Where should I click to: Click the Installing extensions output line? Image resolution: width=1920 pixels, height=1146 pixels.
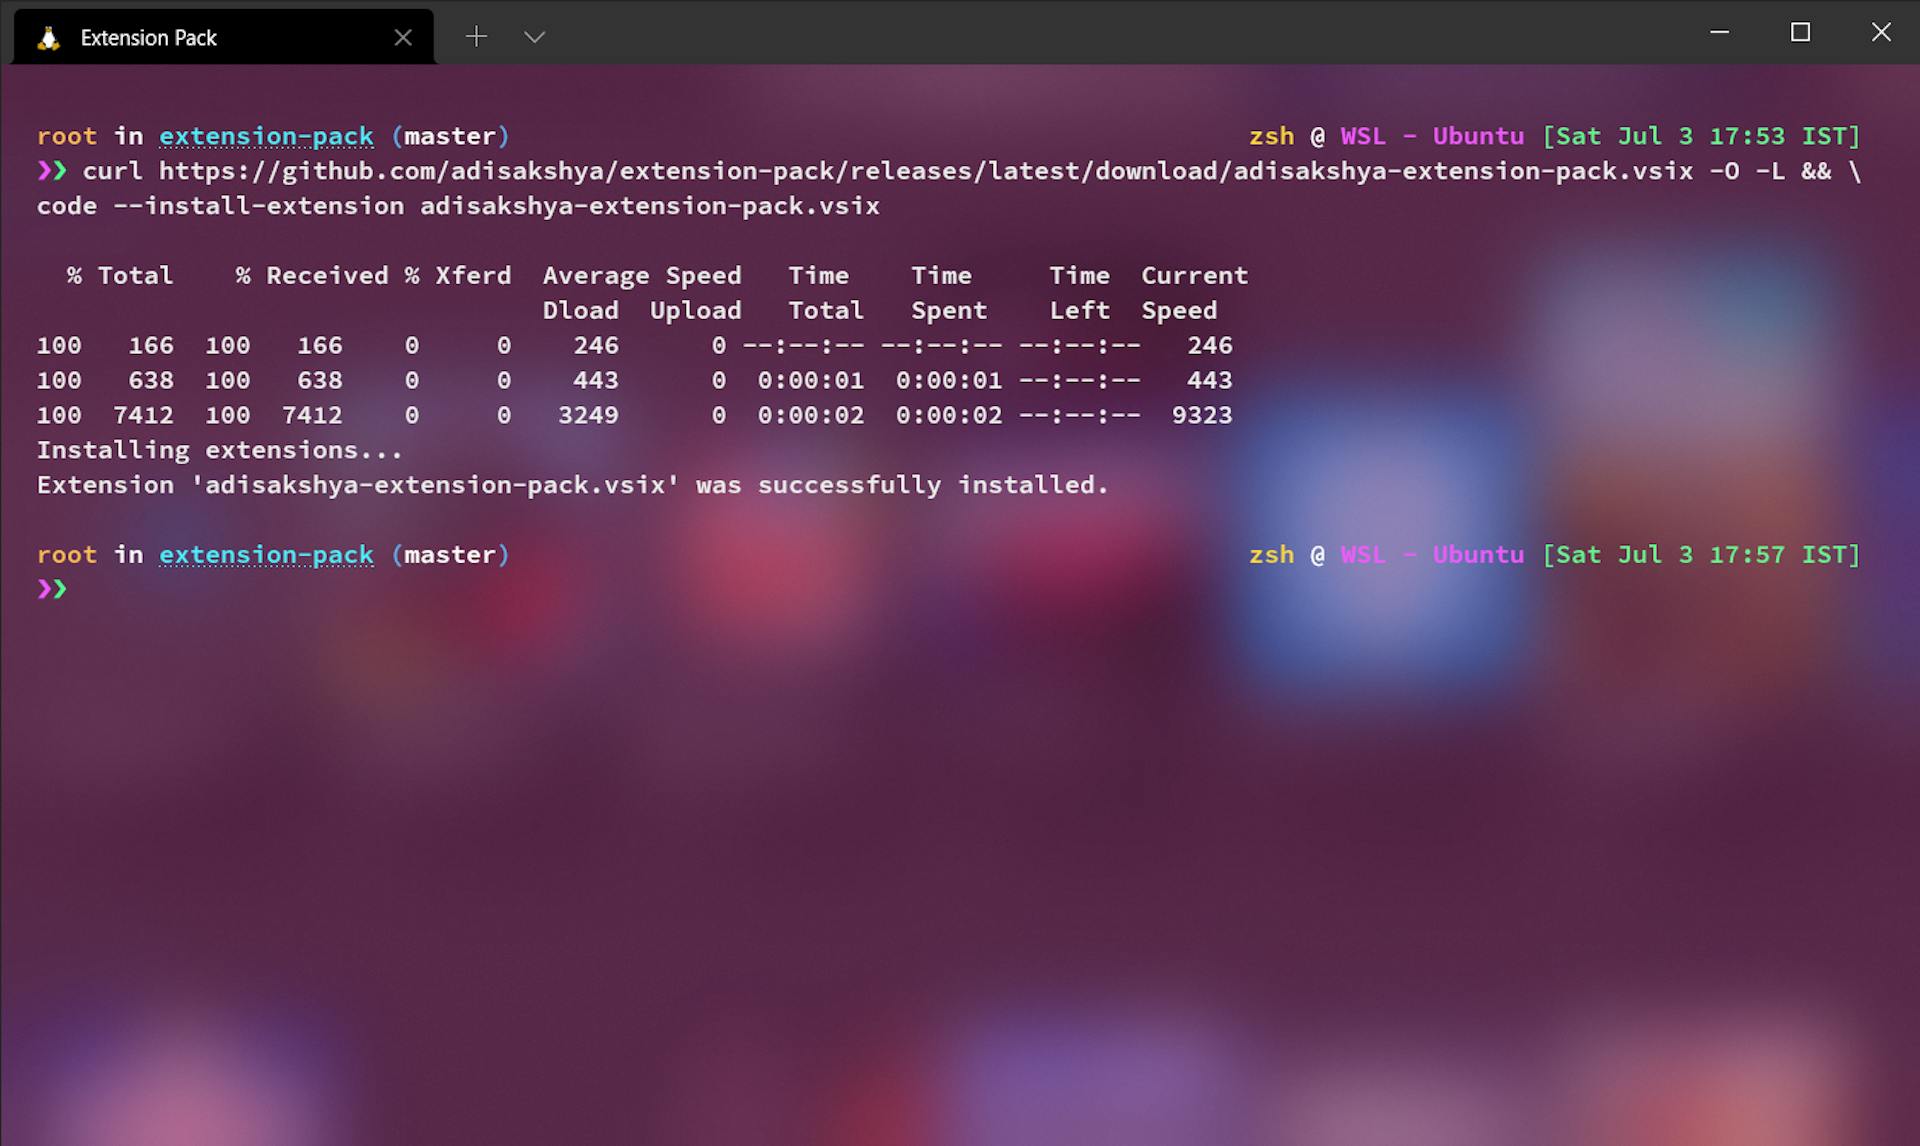218,449
